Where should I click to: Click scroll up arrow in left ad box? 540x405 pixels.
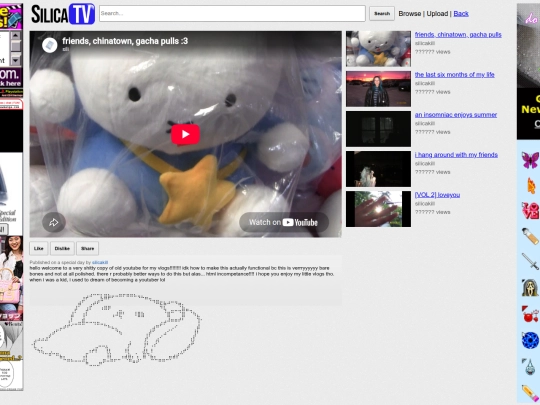[x=15, y=35]
